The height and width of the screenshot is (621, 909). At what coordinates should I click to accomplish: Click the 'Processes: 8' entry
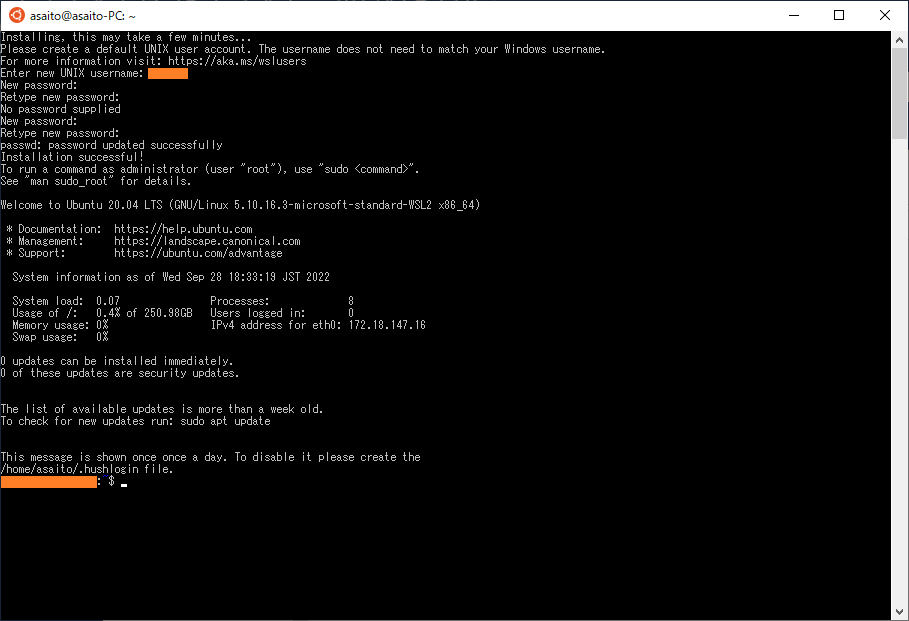282,301
